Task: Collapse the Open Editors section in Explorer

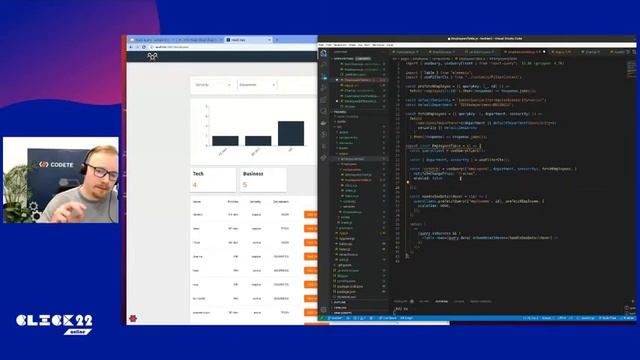Action: click(x=344, y=59)
